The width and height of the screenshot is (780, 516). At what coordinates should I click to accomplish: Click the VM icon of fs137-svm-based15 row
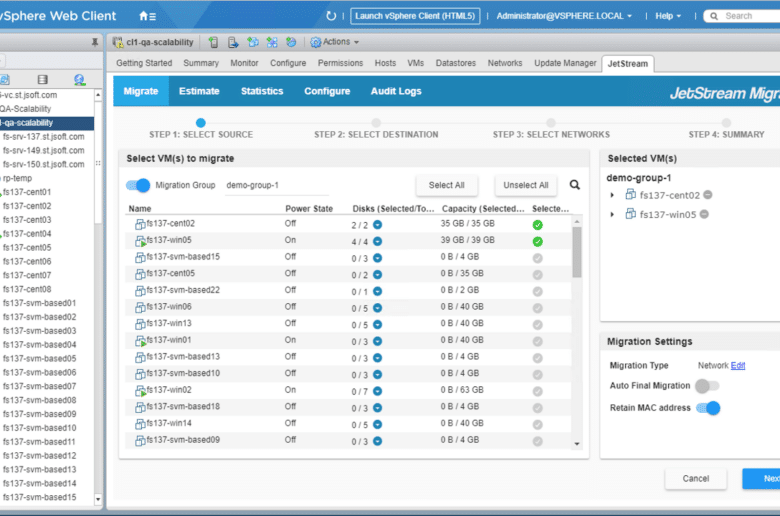tap(140, 258)
